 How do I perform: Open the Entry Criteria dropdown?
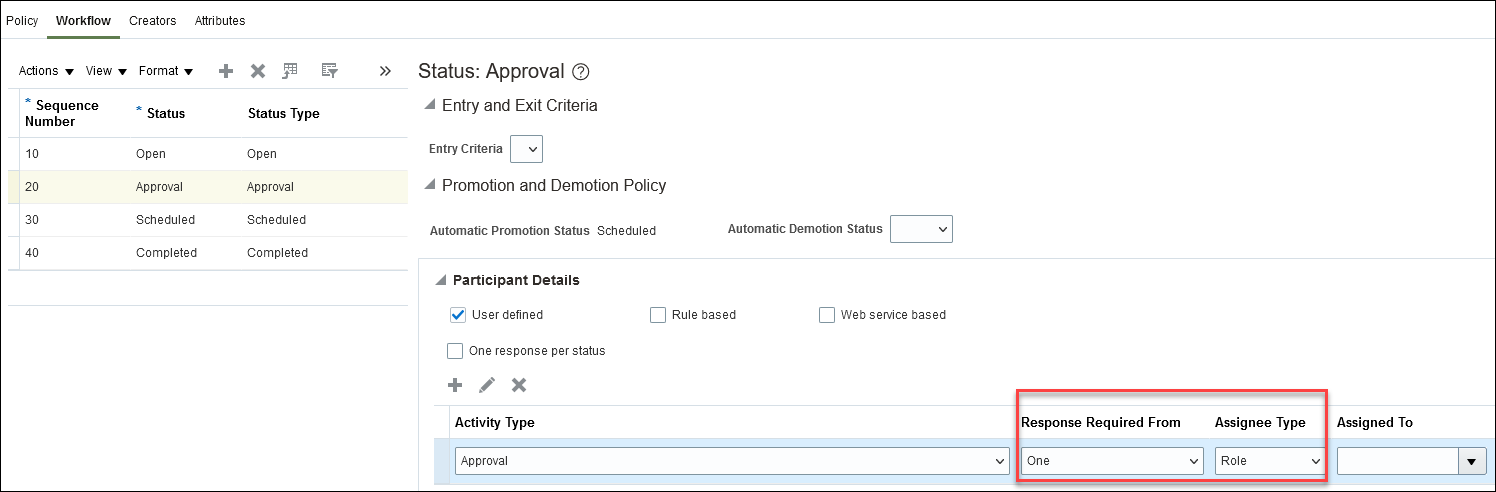pyautogui.click(x=526, y=149)
